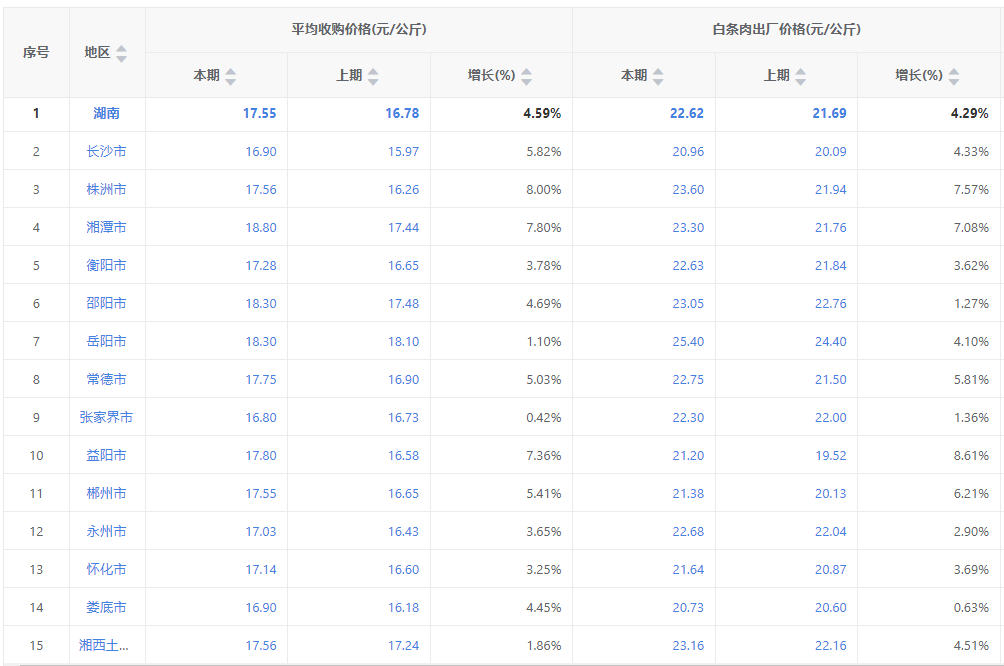
Task: Sort 白条肉出厂价格 增长(%) column
Action: pyautogui.click(x=953, y=76)
